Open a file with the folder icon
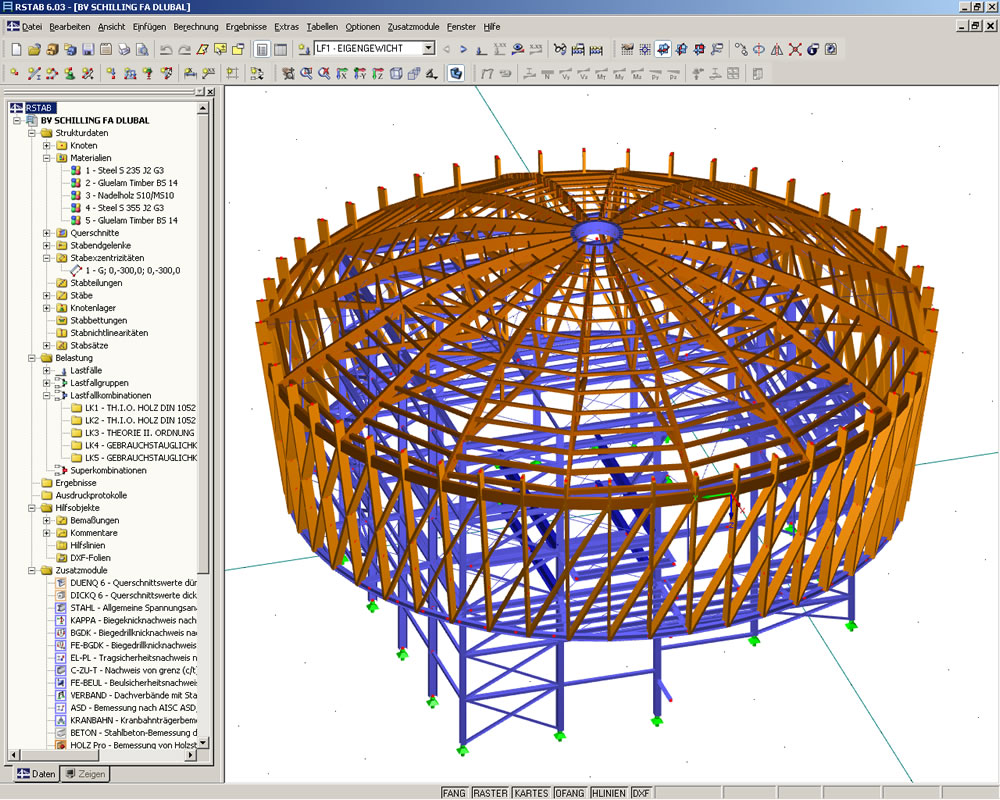This screenshot has height=800, width=1000. [34, 49]
